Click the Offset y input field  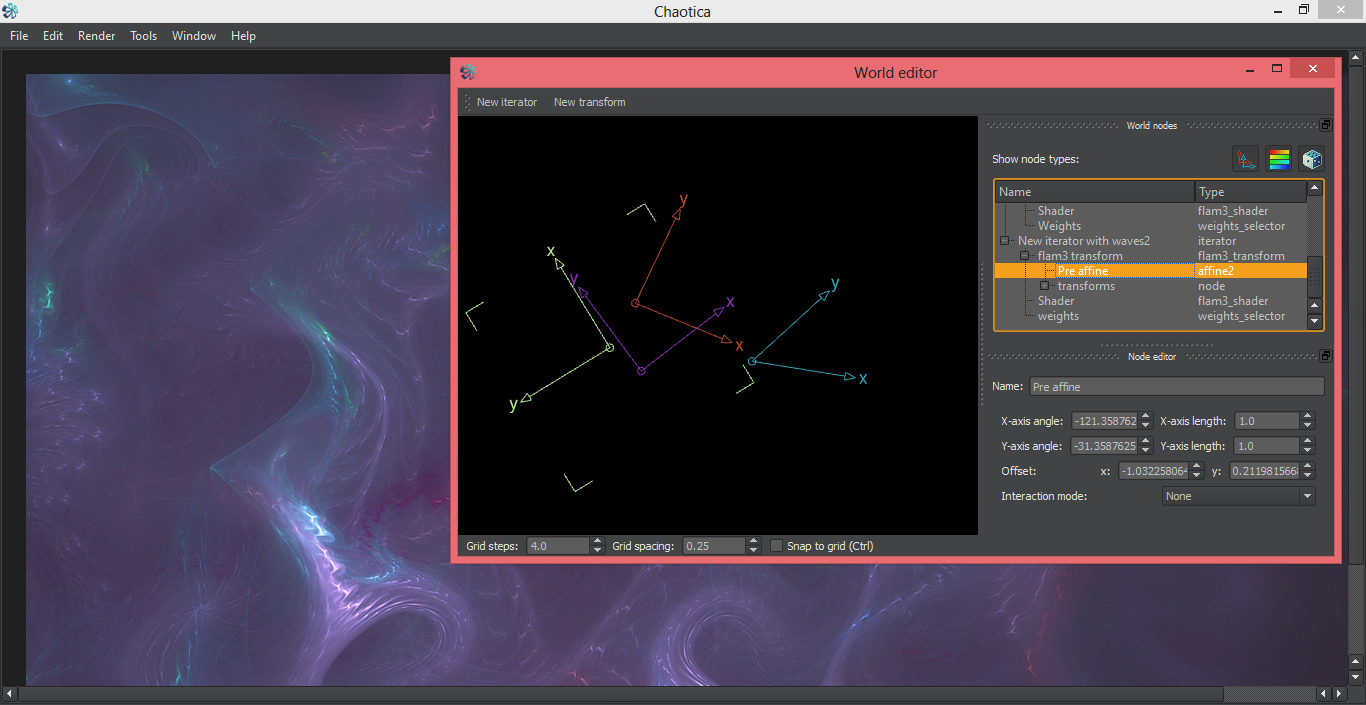pos(1265,471)
